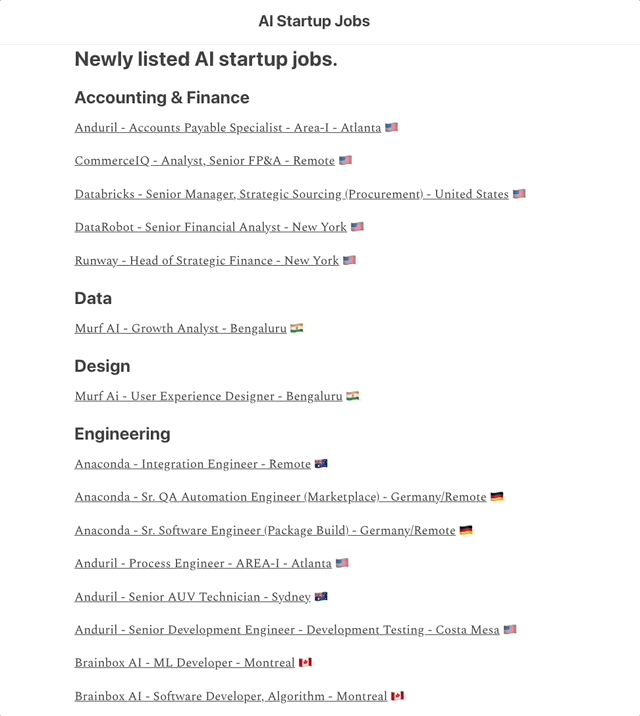Open the Anaconda Sr. QA Automation Engineer link
The height and width of the screenshot is (716, 640).
pyautogui.click(x=280, y=497)
